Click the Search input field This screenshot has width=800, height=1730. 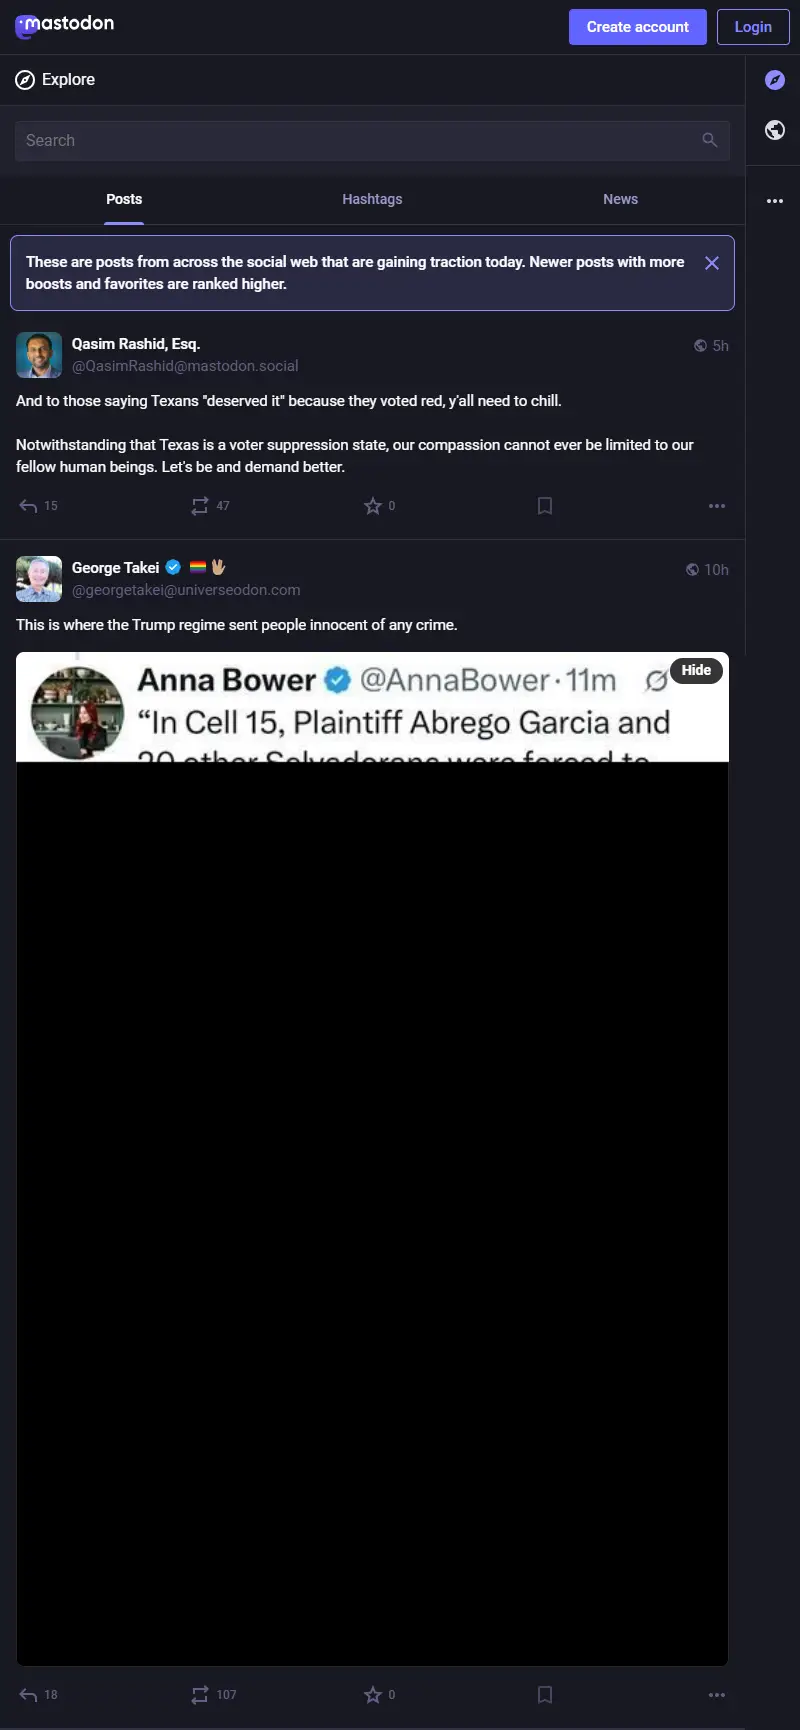click(372, 141)
